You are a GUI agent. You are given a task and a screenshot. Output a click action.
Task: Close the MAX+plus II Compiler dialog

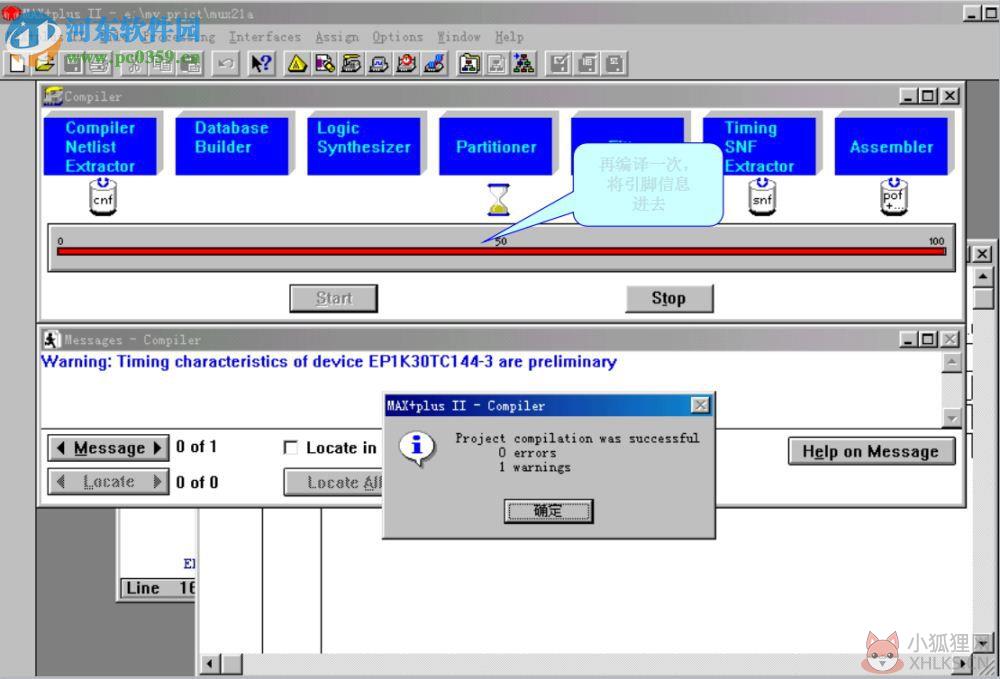click(x=700, y=405)
